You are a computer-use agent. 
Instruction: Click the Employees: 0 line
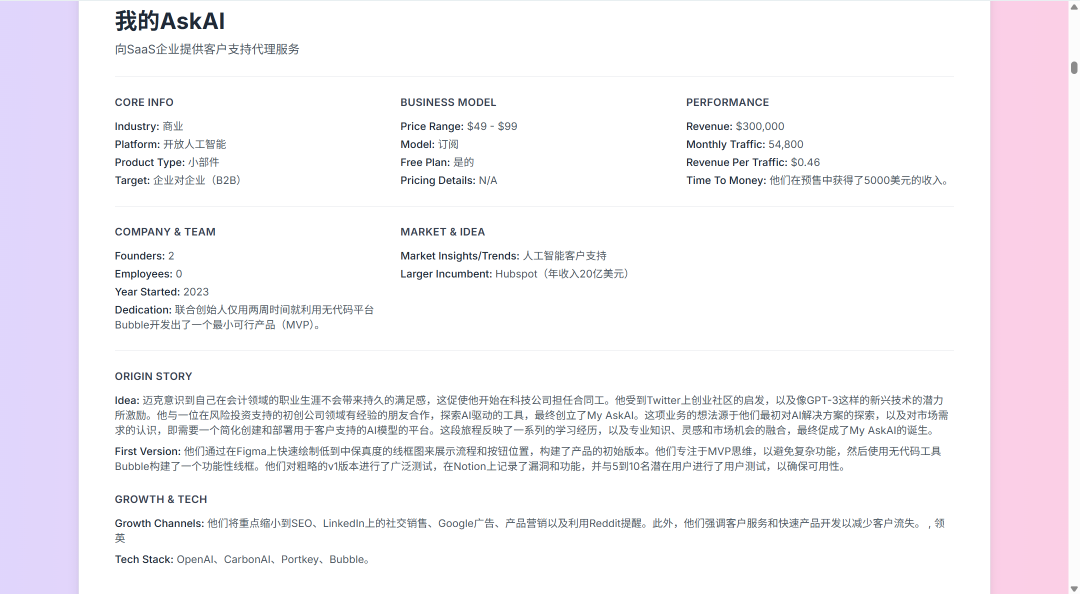149,274
